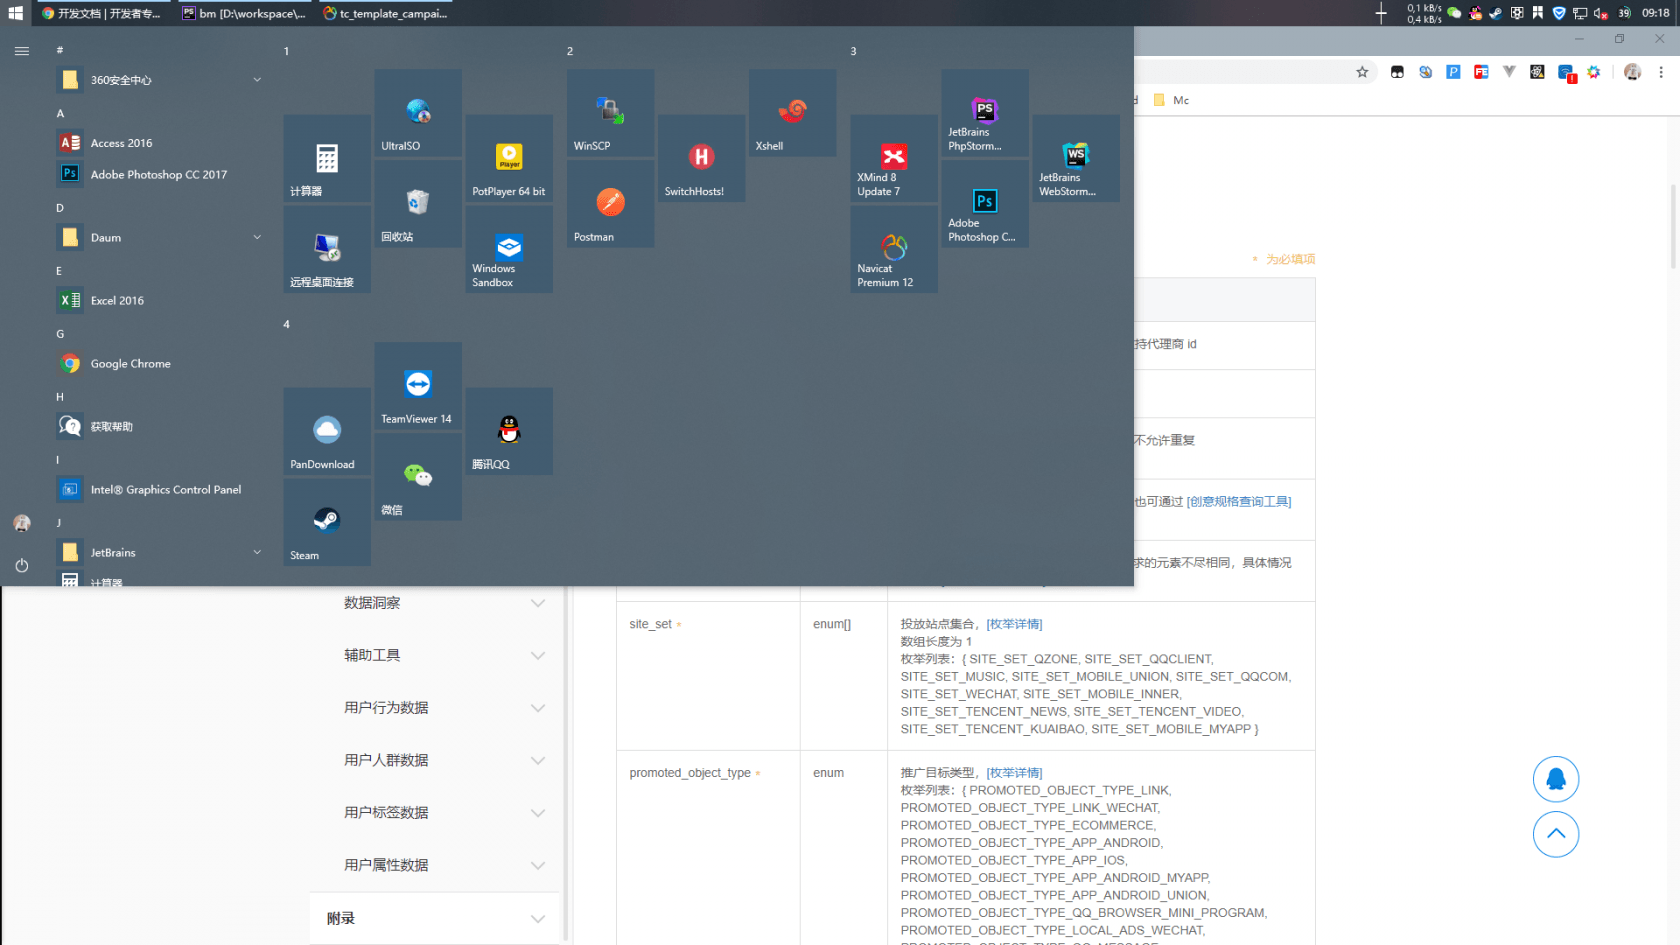Open the WeChat (微信) tile

pos(418,476)
